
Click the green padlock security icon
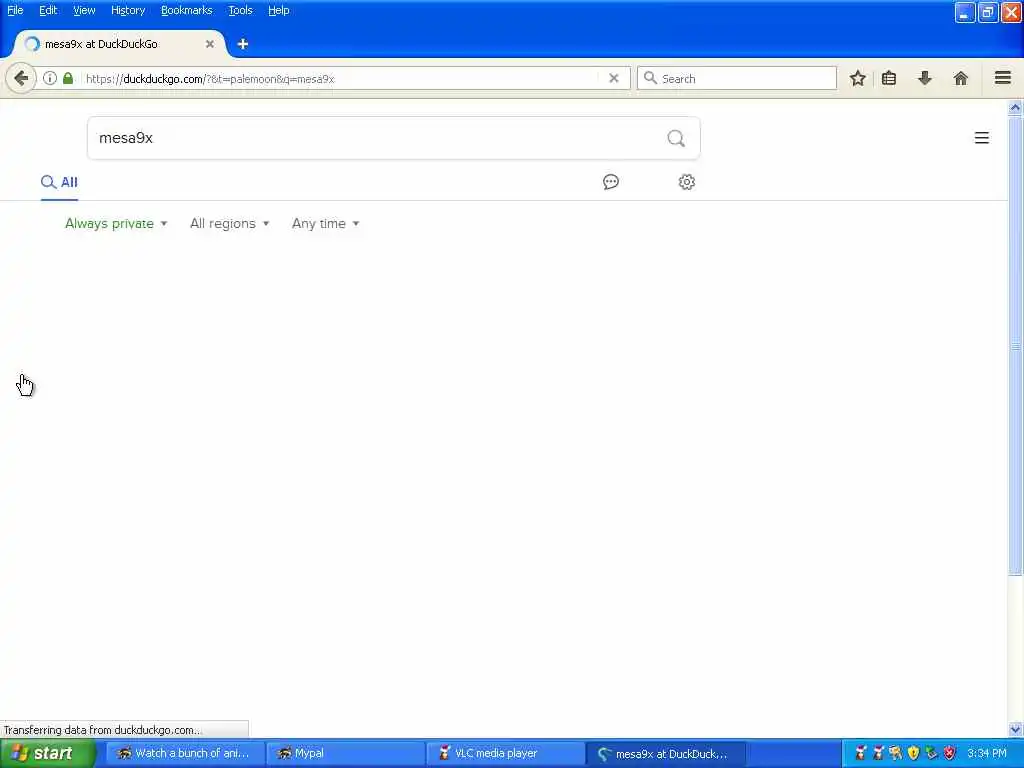[x=68, y=78]
